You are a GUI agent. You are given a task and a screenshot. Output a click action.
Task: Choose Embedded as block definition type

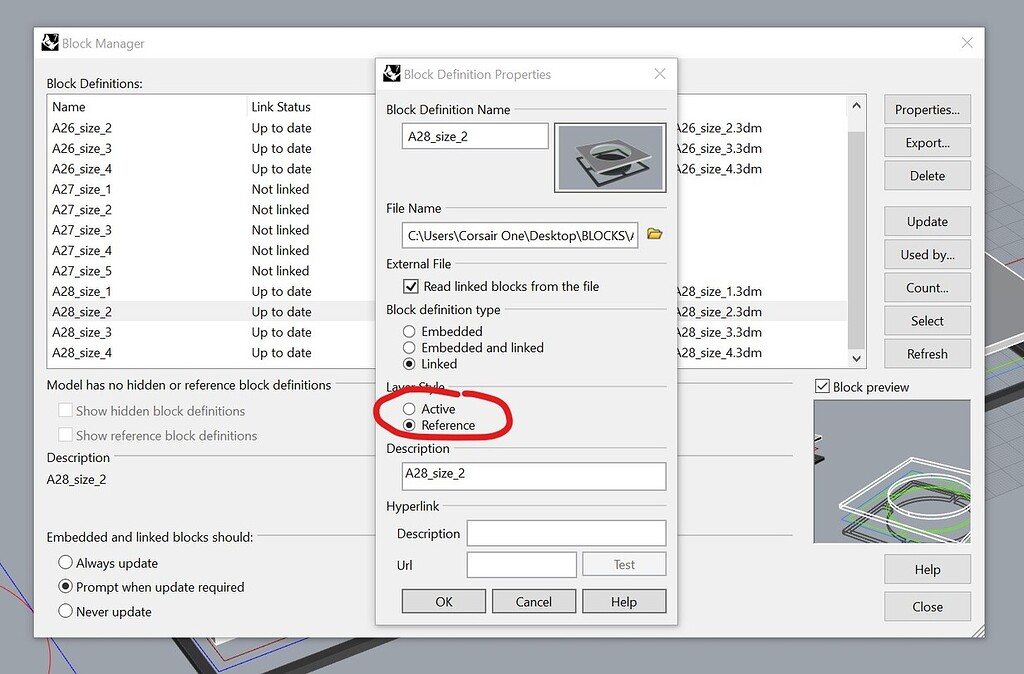tap(410, 331)
